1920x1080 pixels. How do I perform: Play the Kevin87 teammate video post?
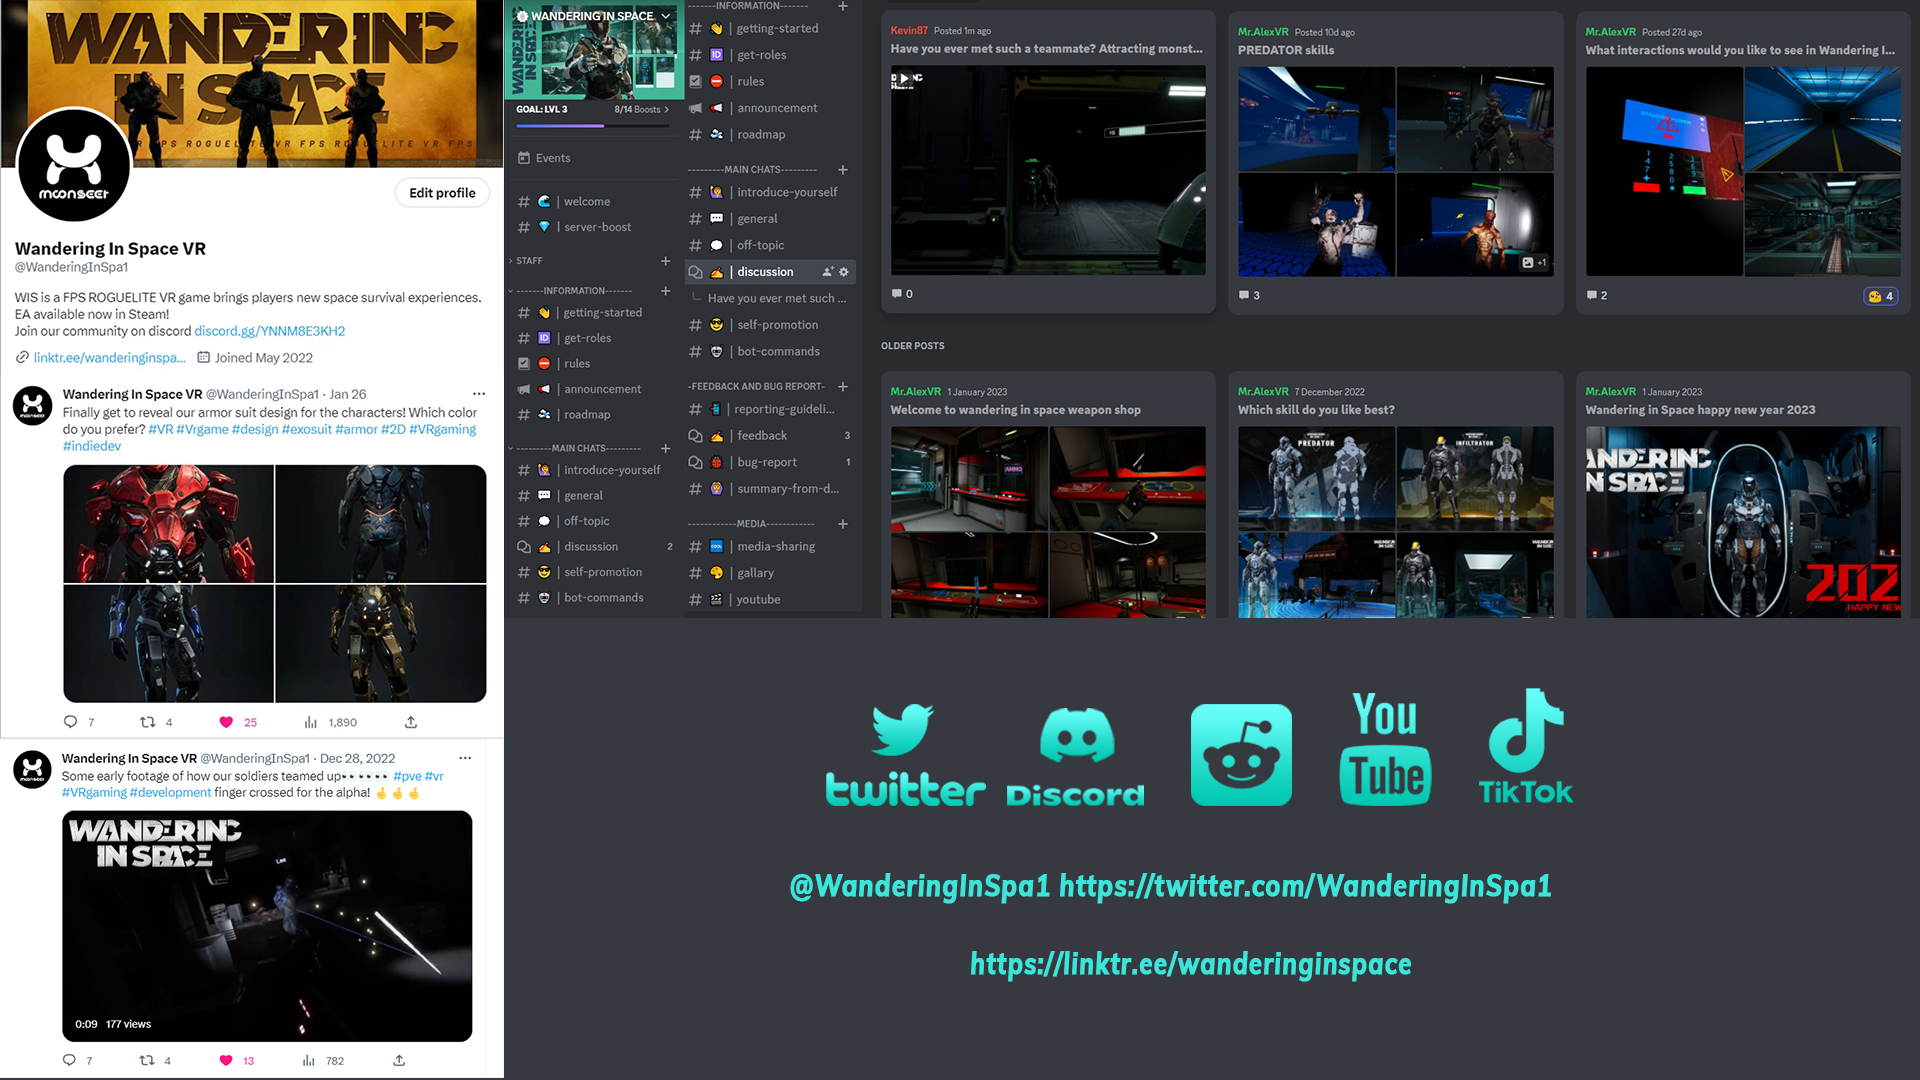(x=1047, y=171)
